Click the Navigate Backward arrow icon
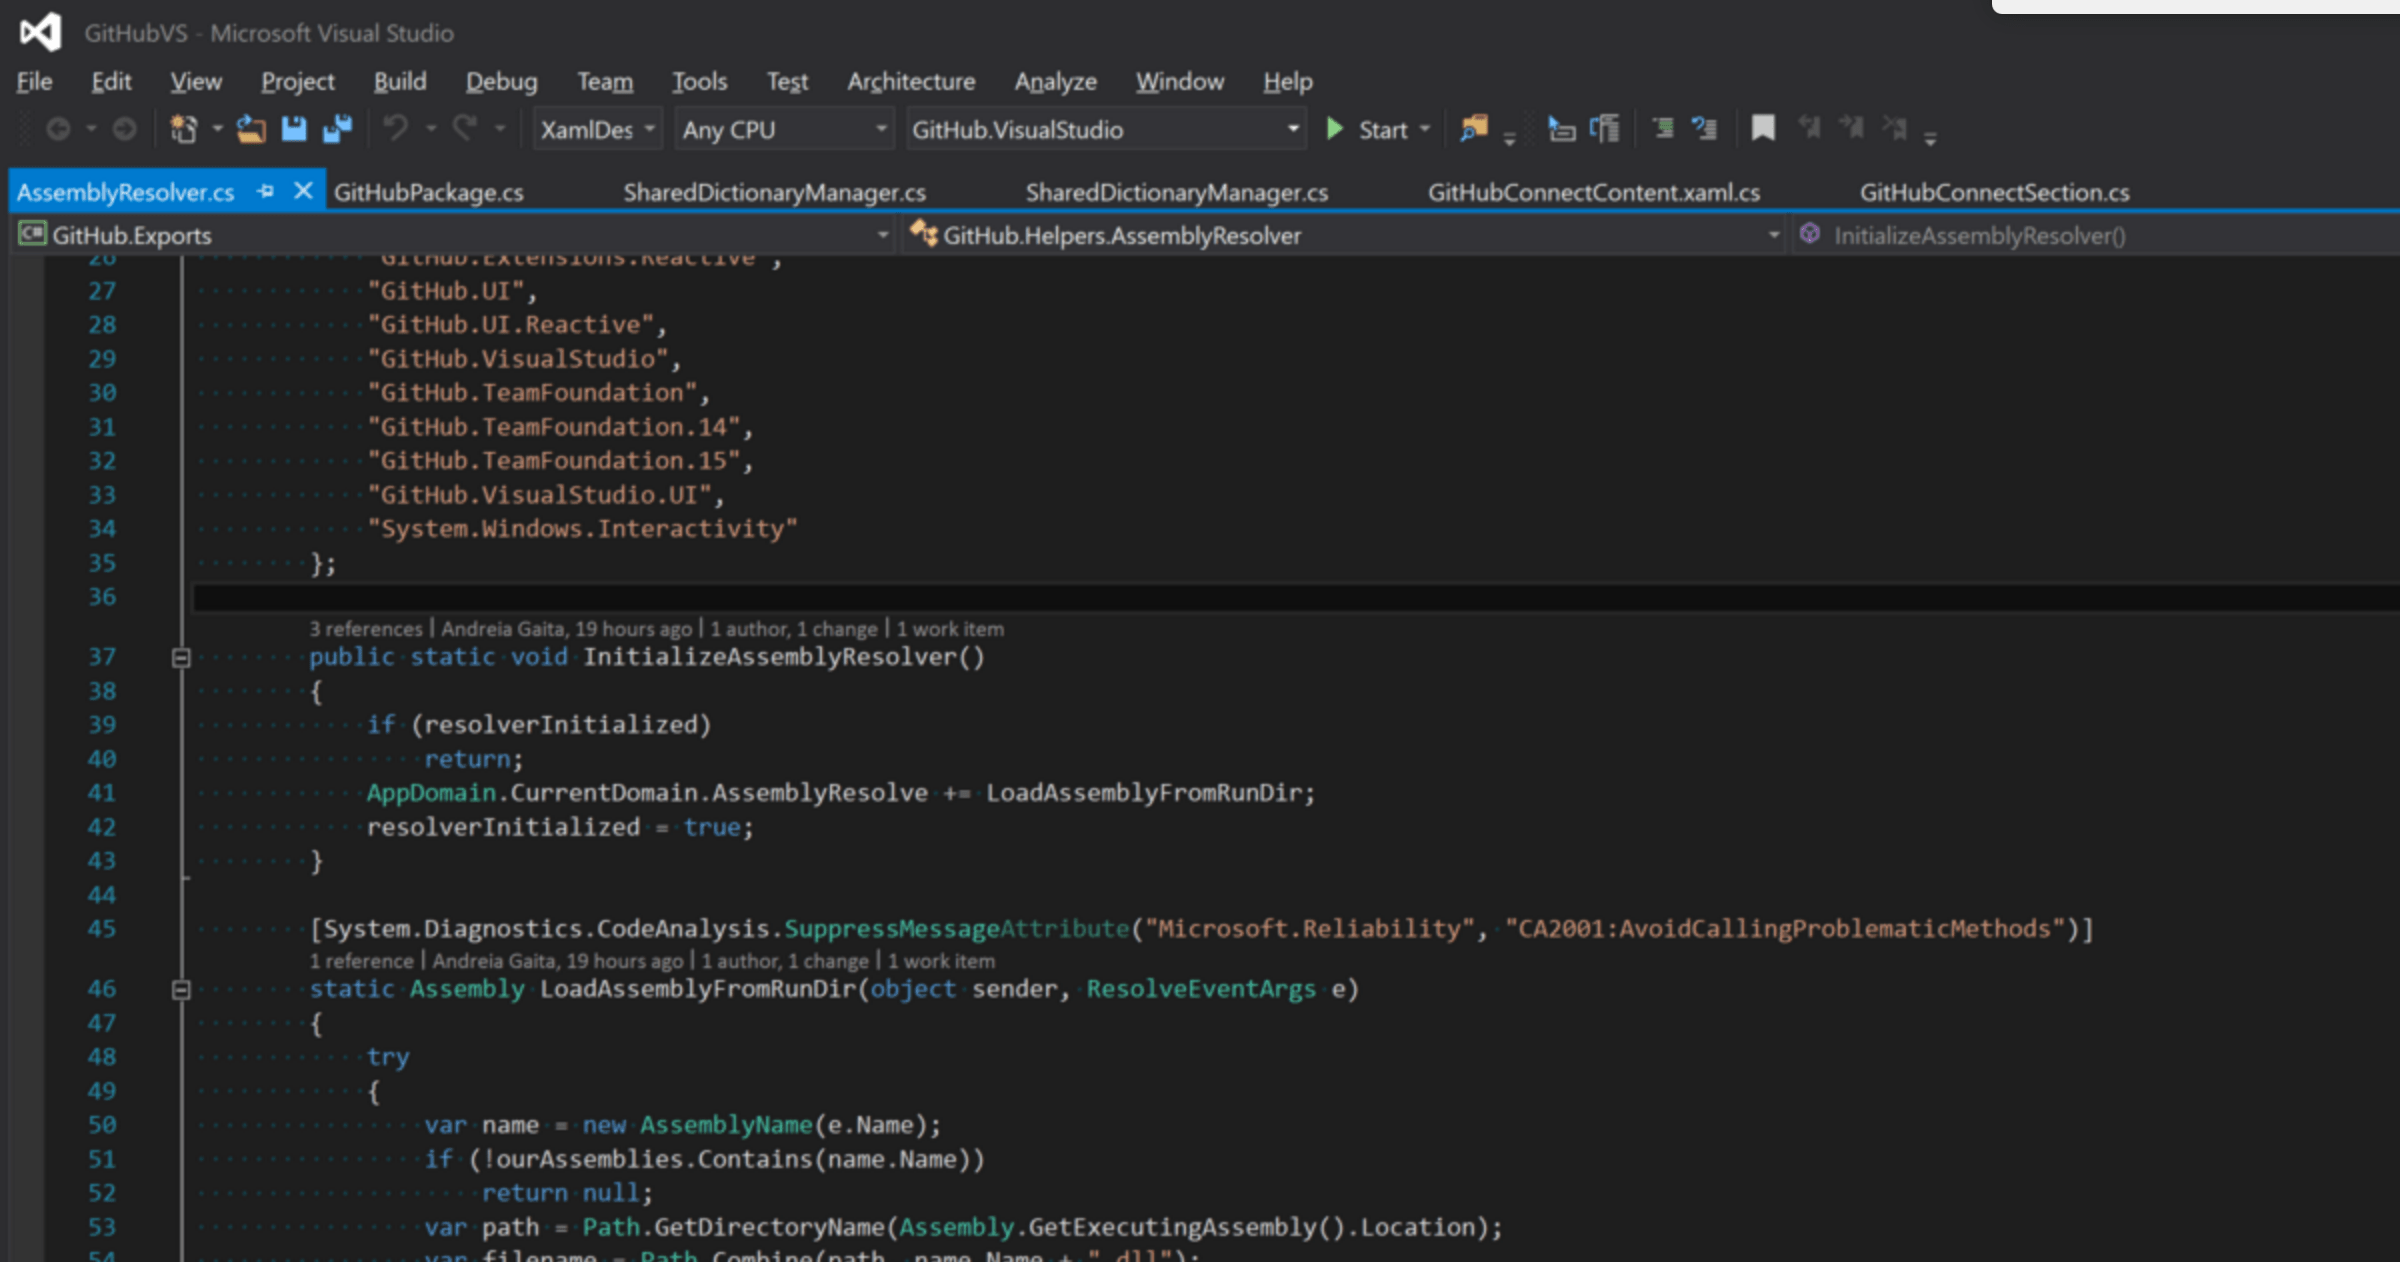Viewport: 2400px width, 1262px height. click(x=58, y=129)
